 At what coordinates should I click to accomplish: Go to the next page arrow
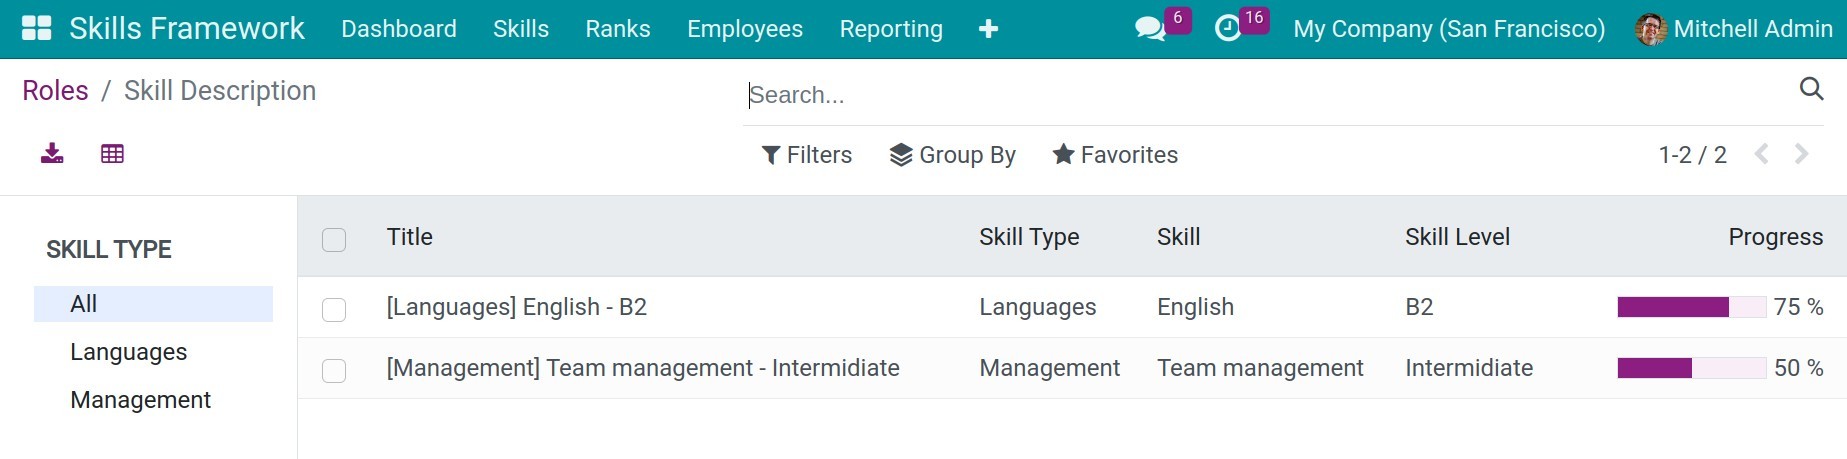click(x=1801, y=154)
